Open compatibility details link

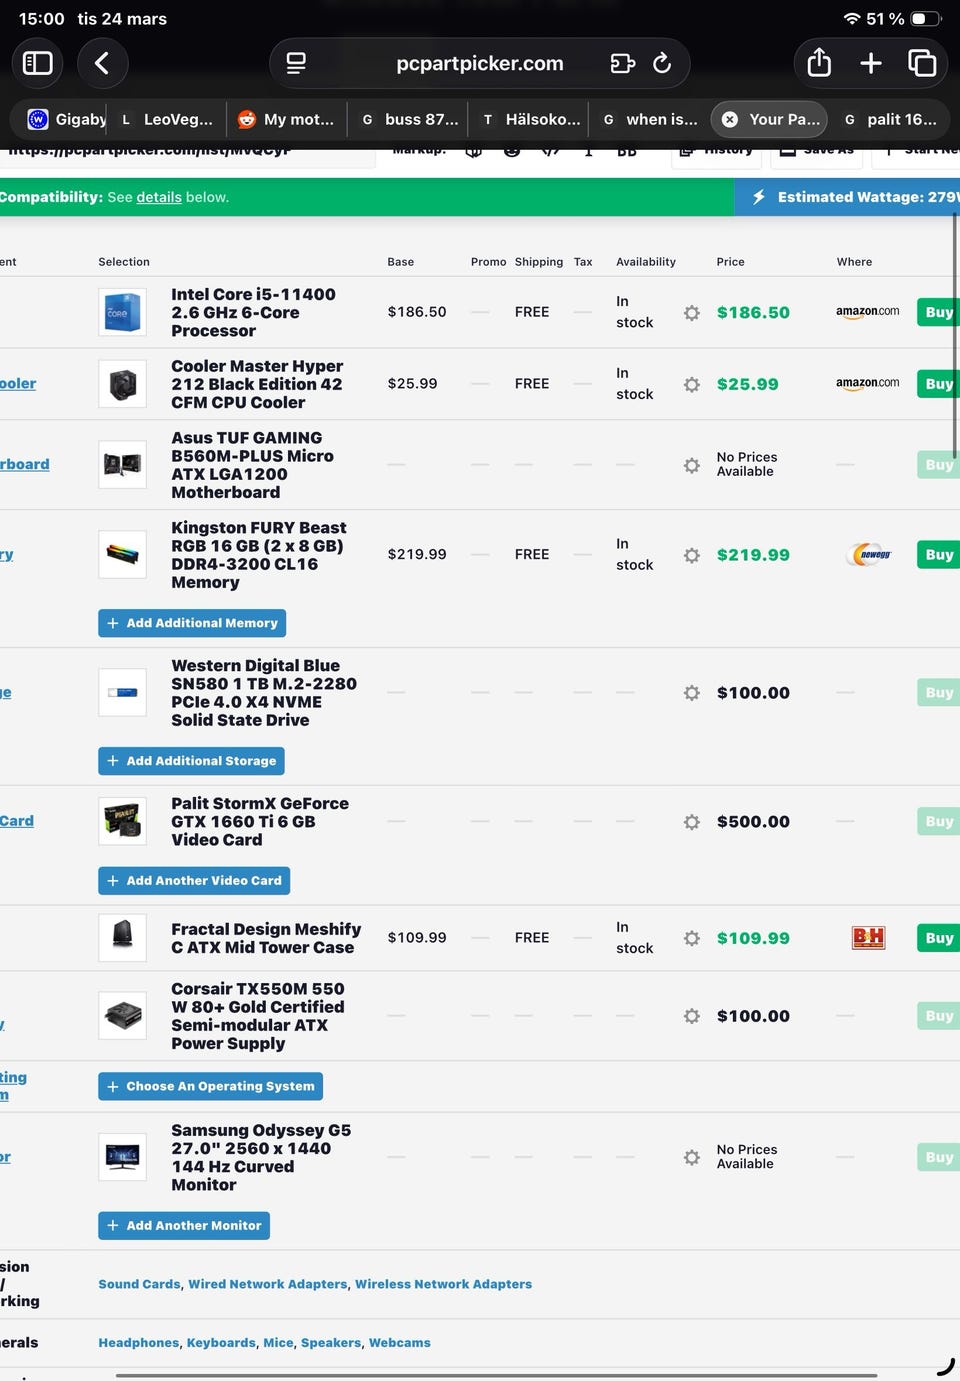coord(159,197)
